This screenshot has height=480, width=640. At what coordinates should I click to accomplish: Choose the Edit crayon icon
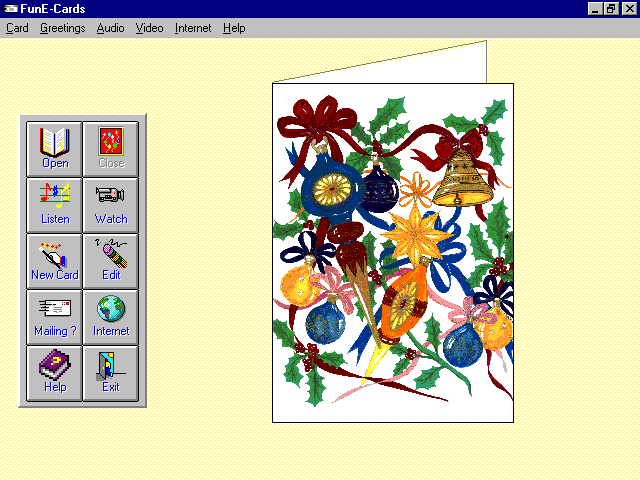(x=111, y=260)
